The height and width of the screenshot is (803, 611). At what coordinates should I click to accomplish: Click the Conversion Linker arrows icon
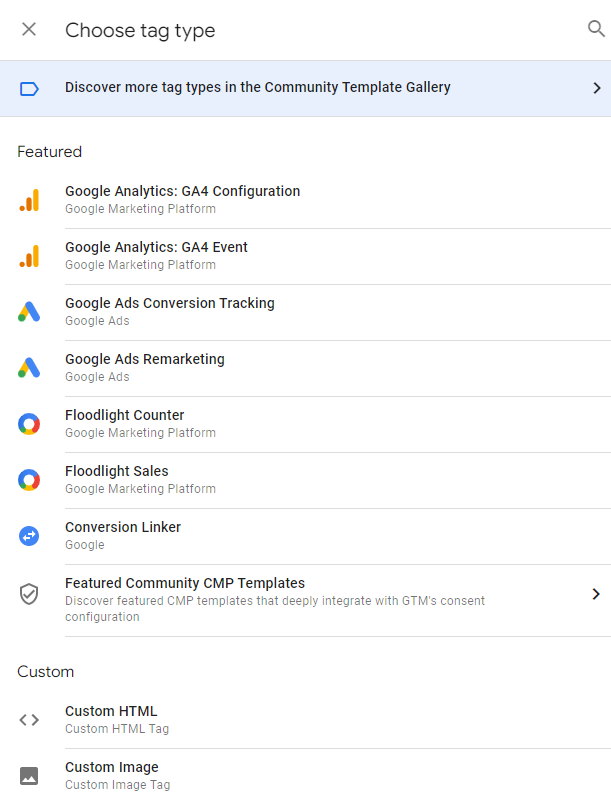click(29, 536)
